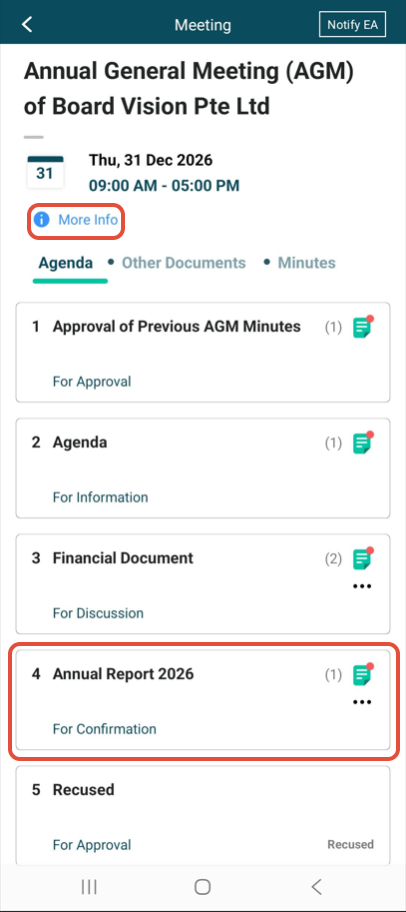Screen dimensions: 406x912
Task: Click the Notify EA button
Action: [352, 24]
